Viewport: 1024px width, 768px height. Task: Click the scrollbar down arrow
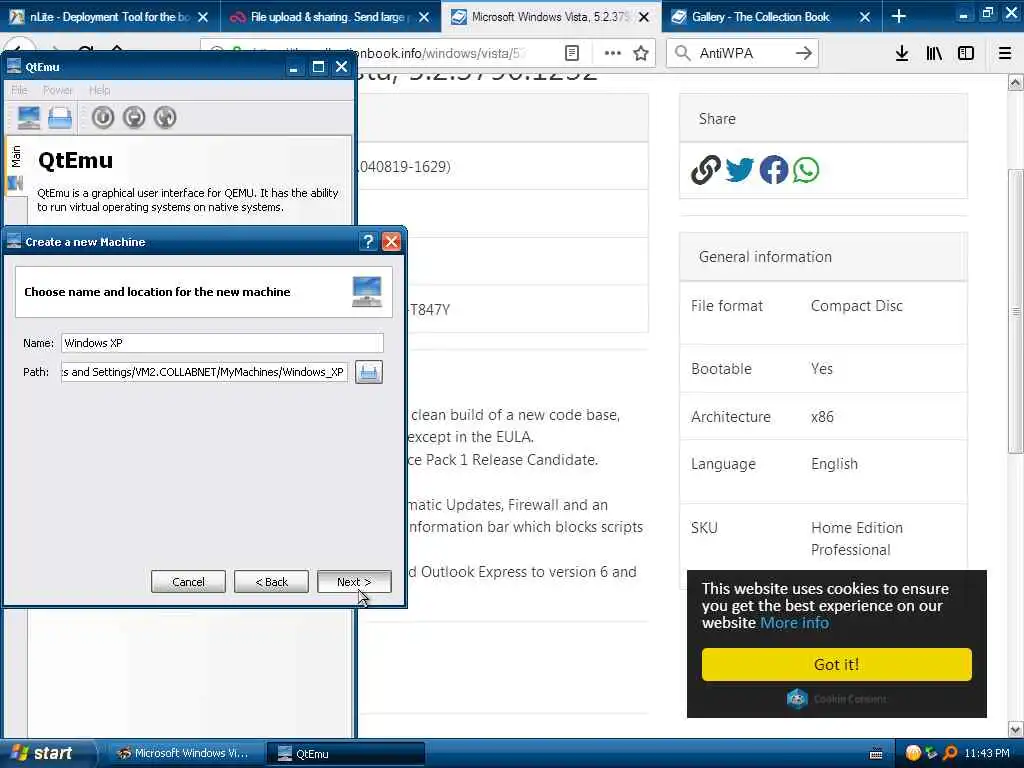click(1016, 729)
